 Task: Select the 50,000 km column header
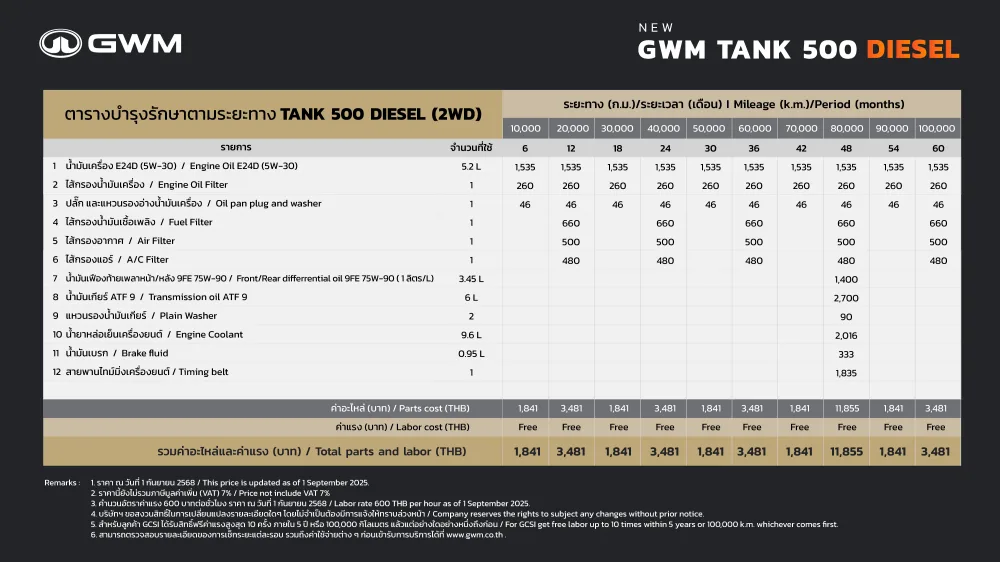(x=709, y=128)
